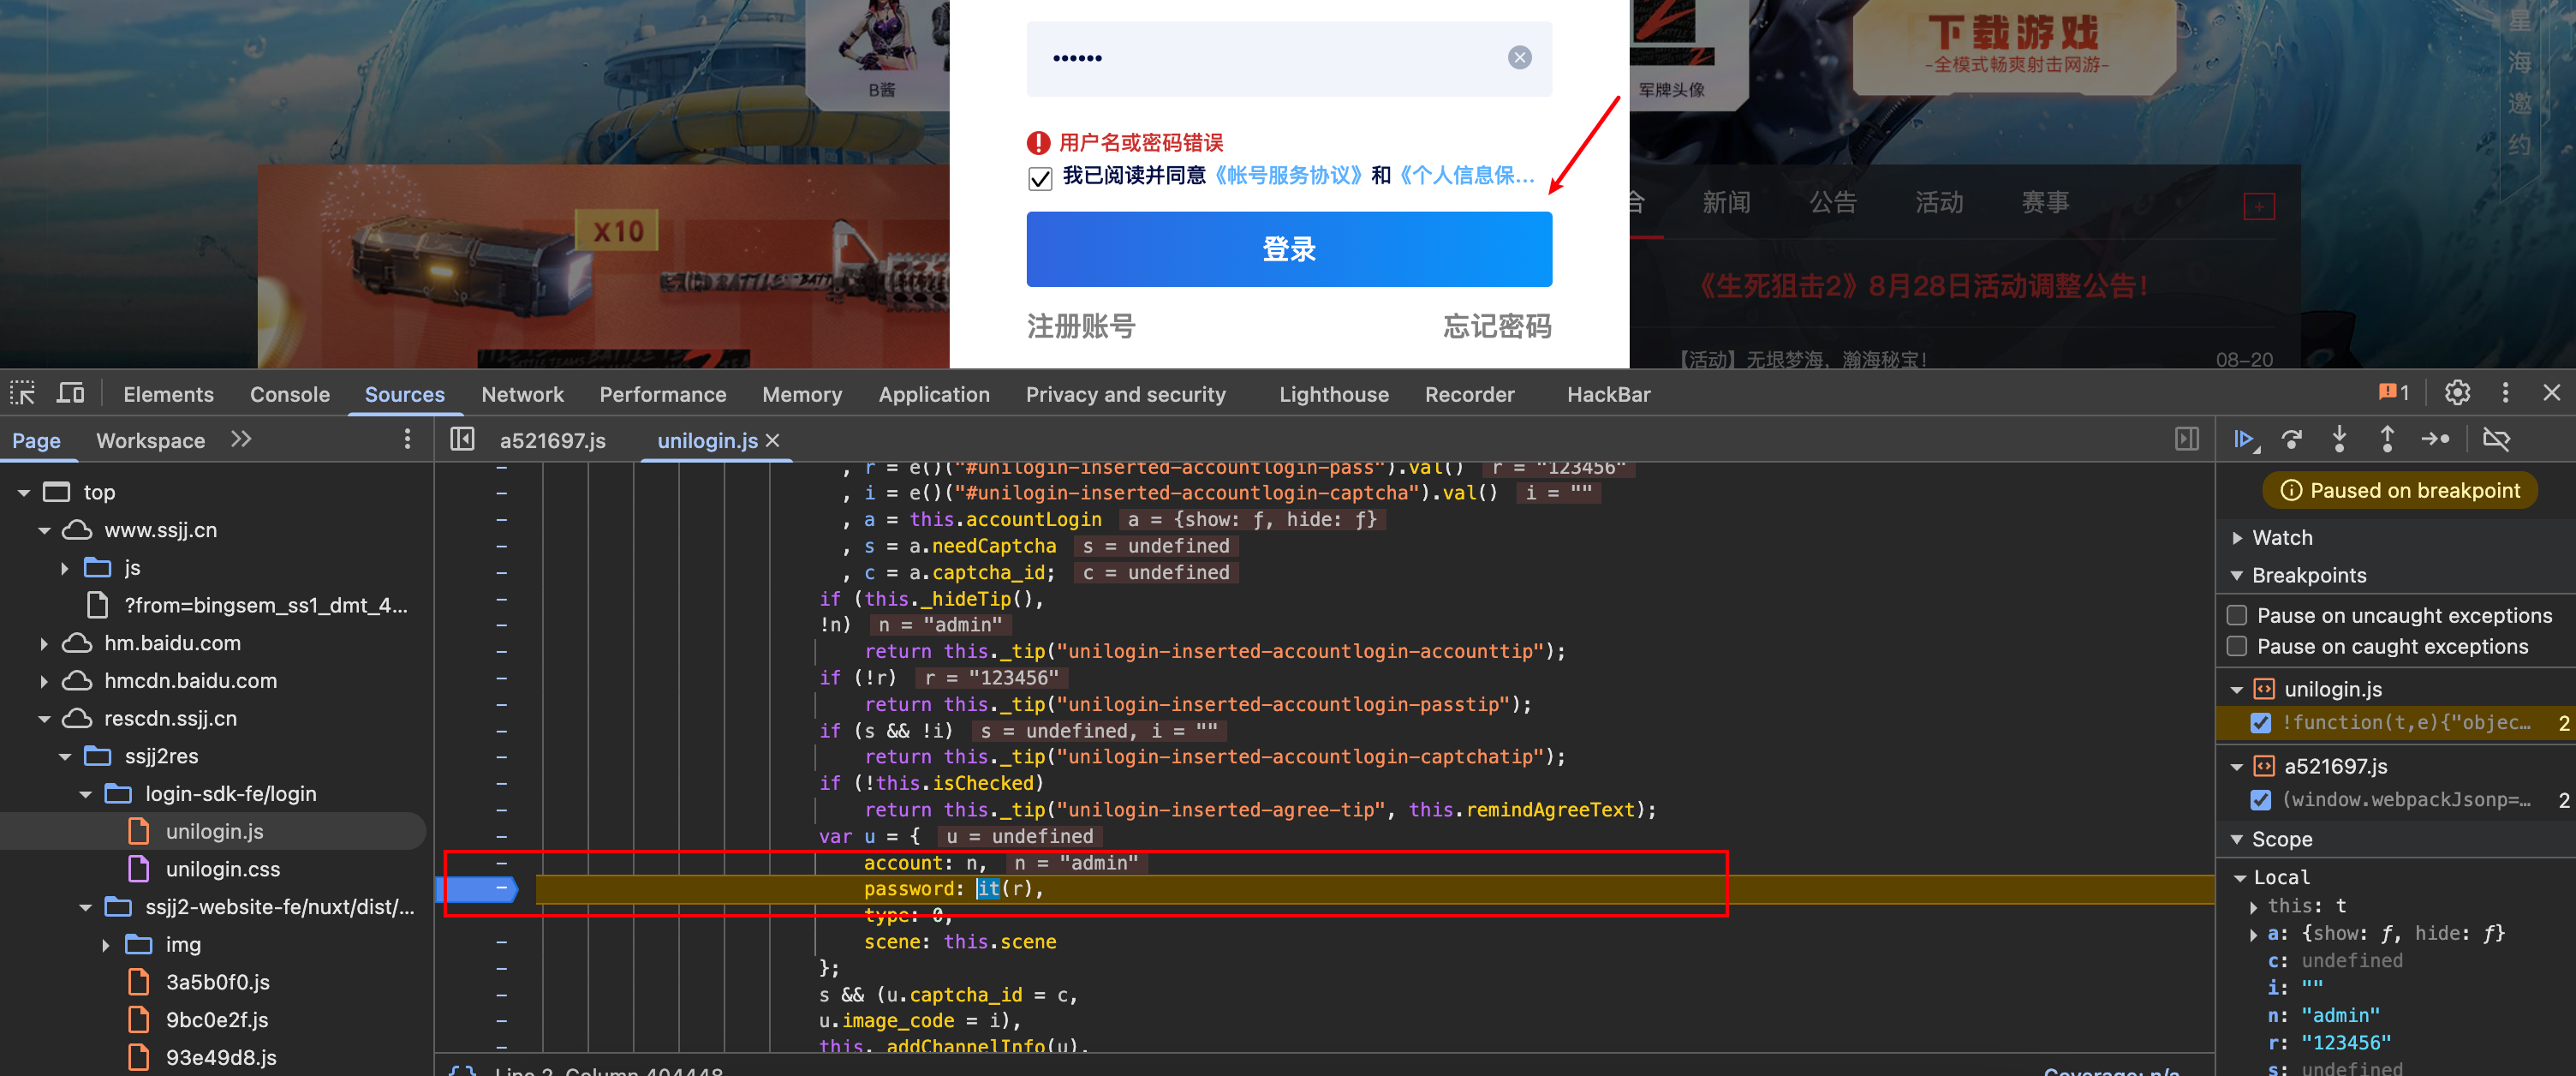
Task: Toggle the device toolbar icon
Action: coord(70,393)
